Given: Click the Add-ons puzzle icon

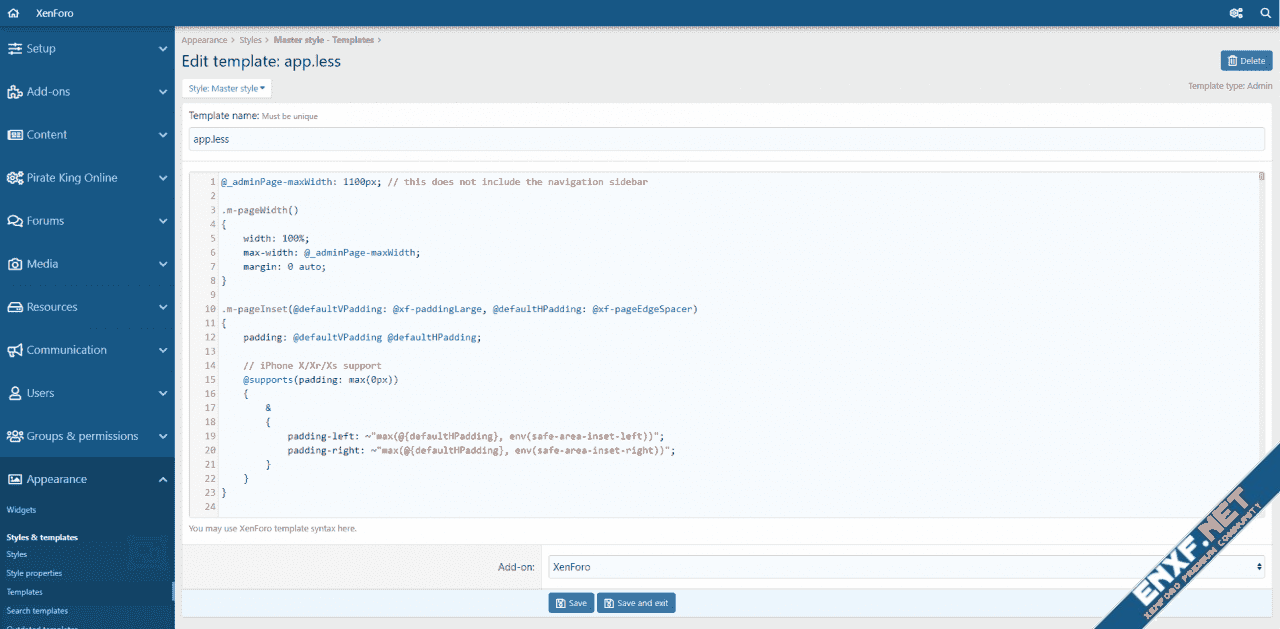Looking at the screenshot, I should pos(15,92).
